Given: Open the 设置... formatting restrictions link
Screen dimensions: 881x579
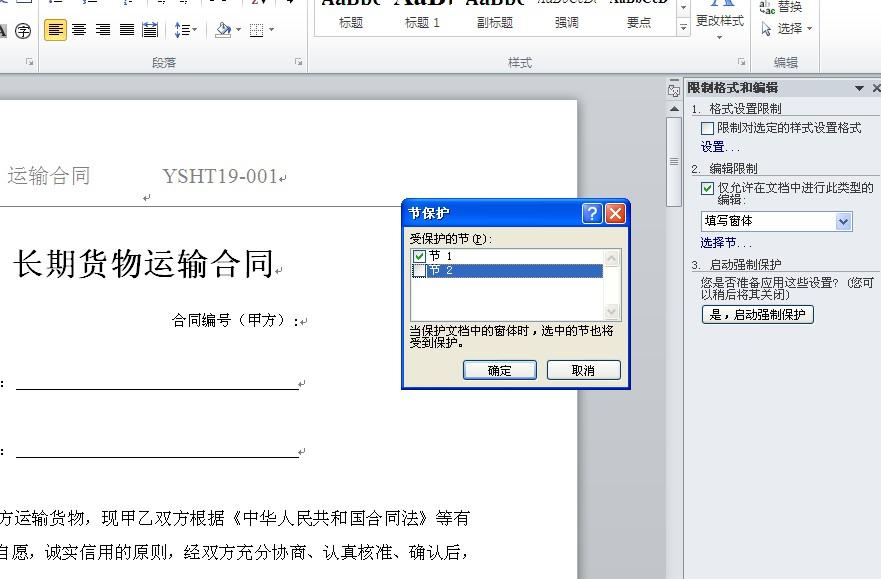Looking at the screenshot, I should pyautogui.click(x=720, y=147).
